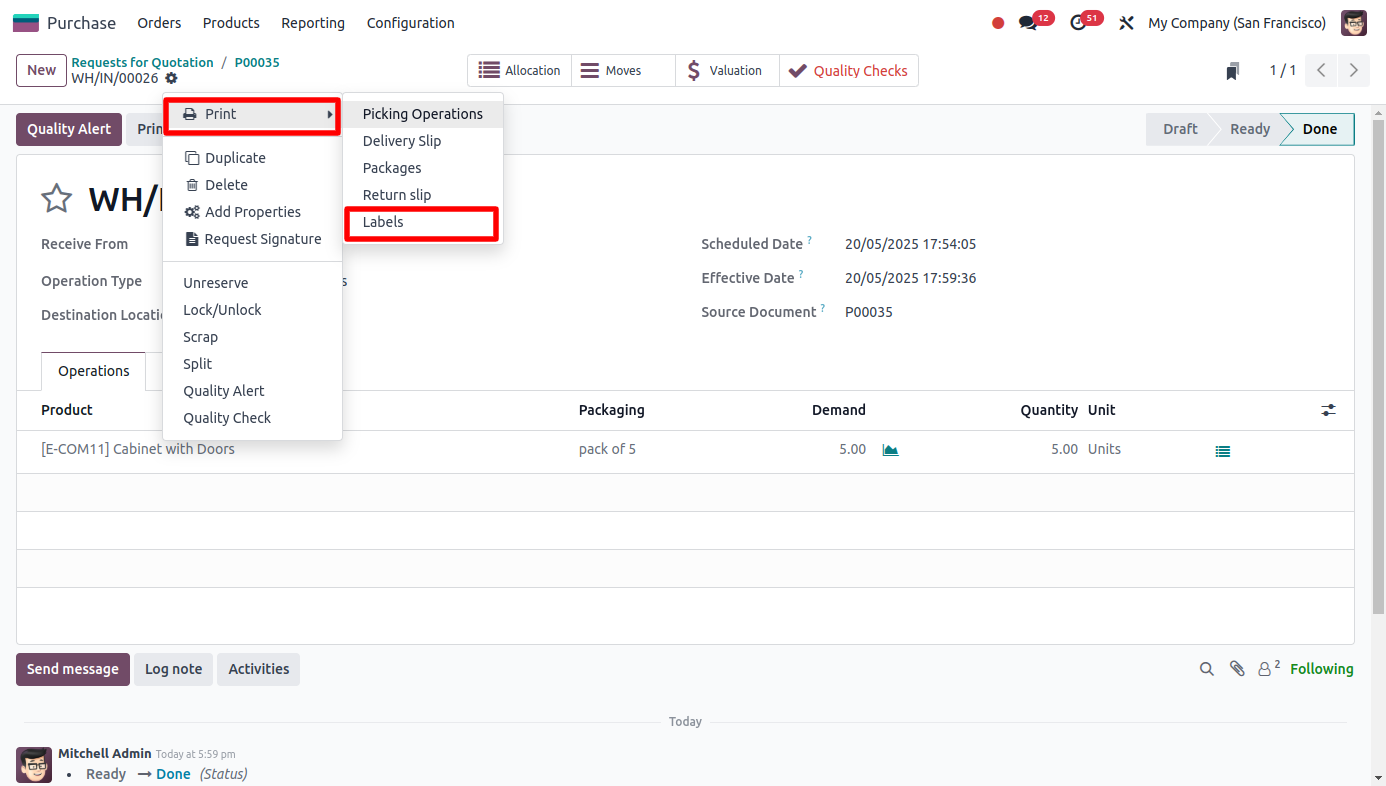
Task: Open detailed operations list icon for Cabinet
Action: coord(1222,451)
